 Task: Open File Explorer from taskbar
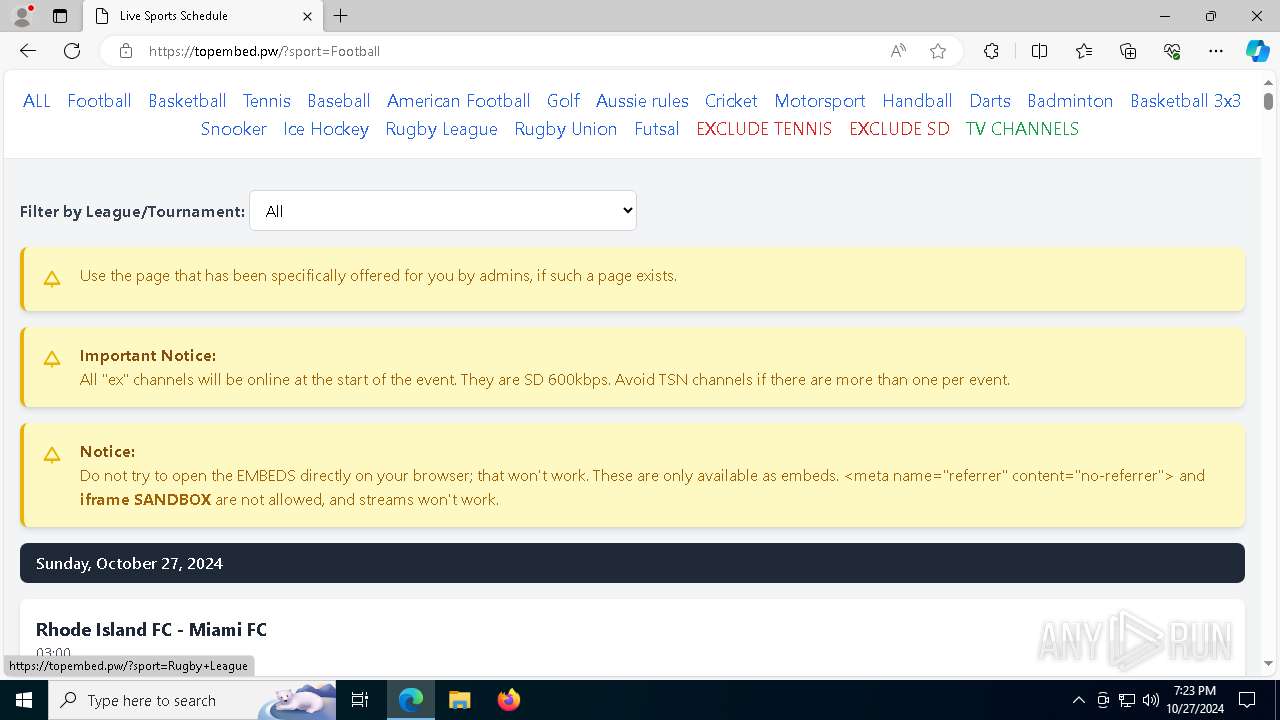coord(459,700)
